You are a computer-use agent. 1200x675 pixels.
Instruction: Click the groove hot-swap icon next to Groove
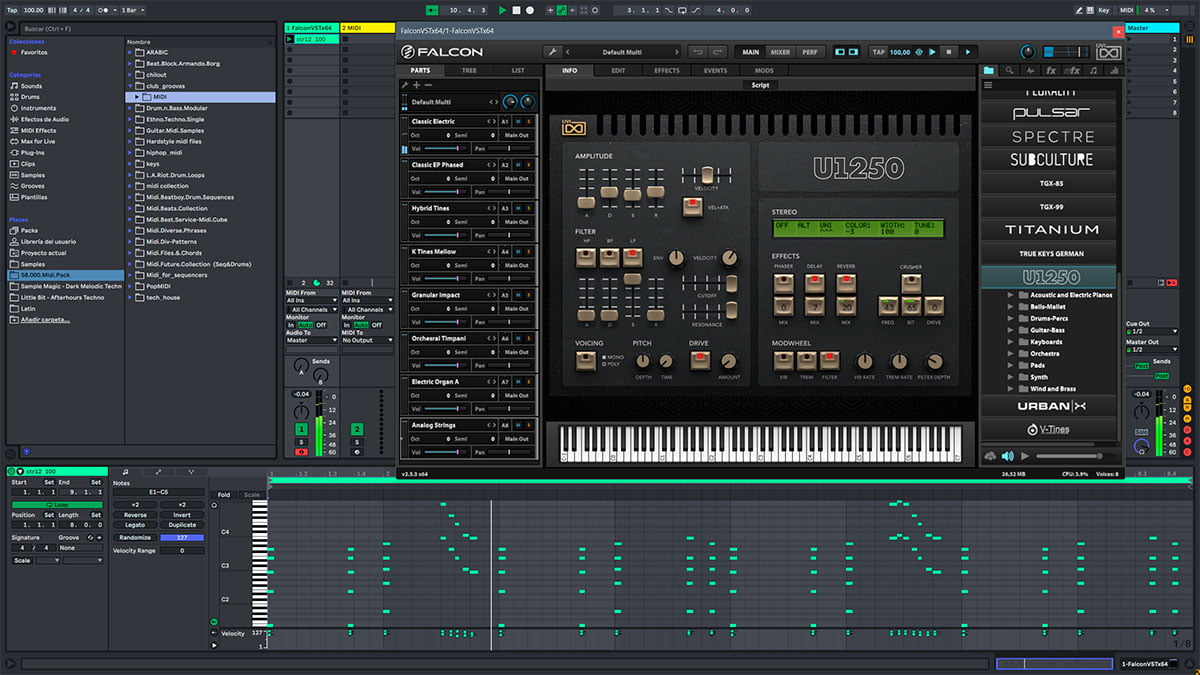click(x=91, y=537)
